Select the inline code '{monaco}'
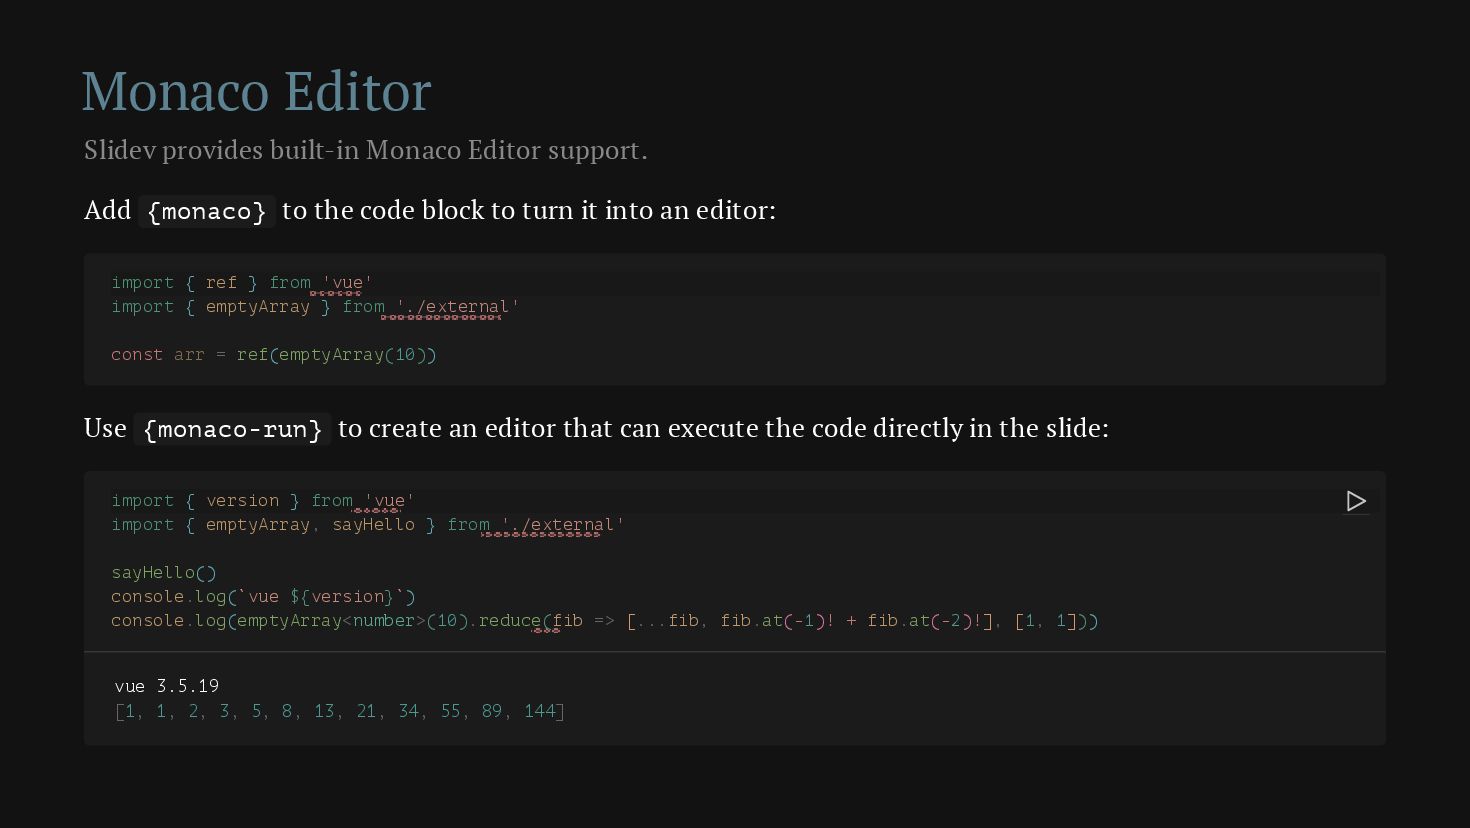Image resolution: width=1470 pixels, height=828 pixels. 207,211
